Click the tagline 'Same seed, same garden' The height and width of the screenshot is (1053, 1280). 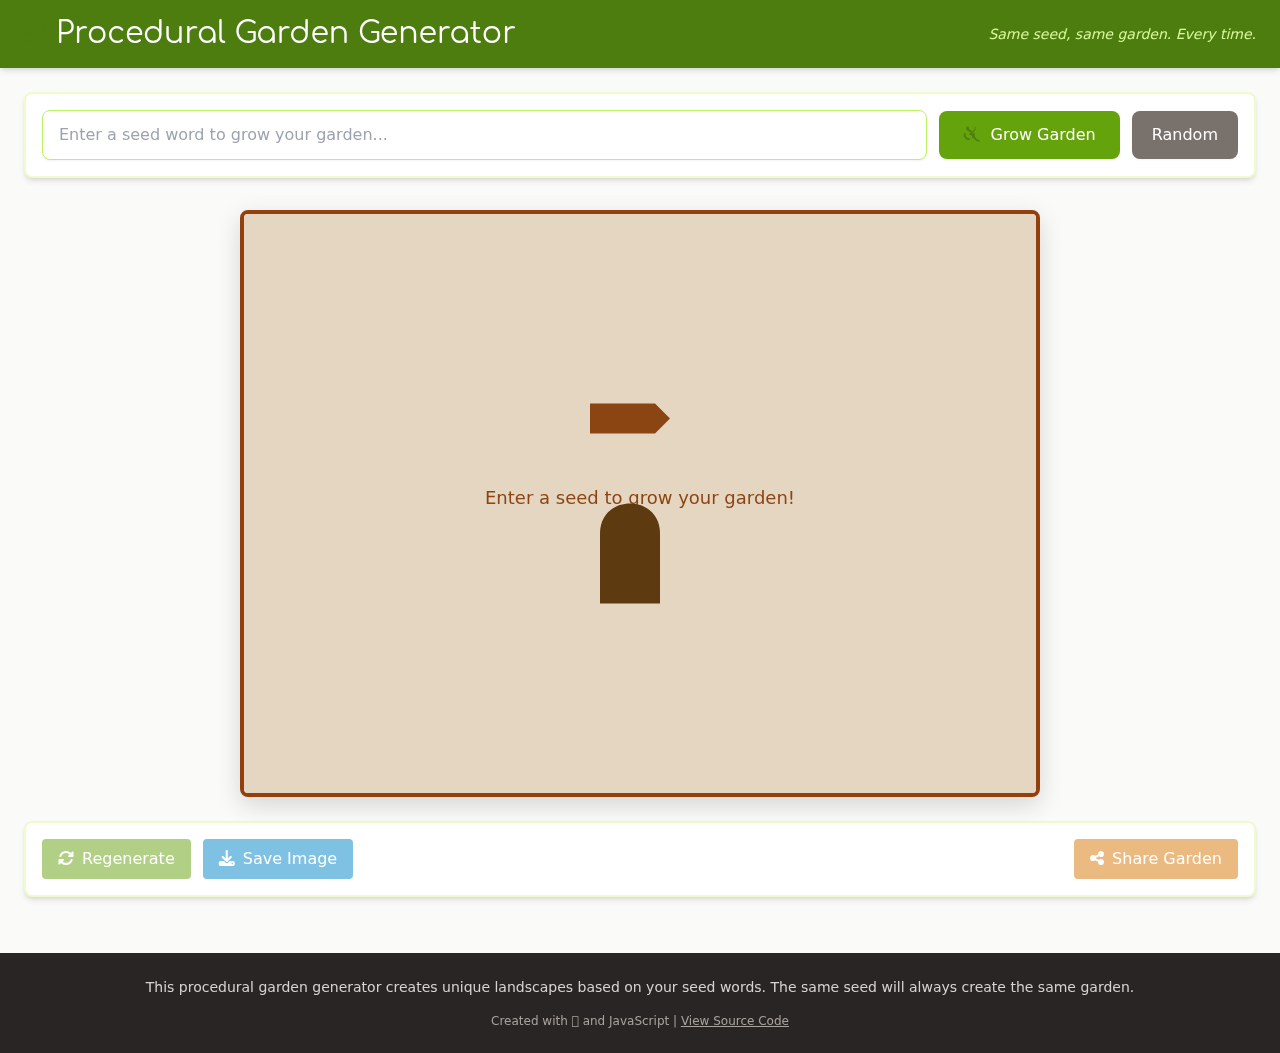click(x=1121, y=32)
